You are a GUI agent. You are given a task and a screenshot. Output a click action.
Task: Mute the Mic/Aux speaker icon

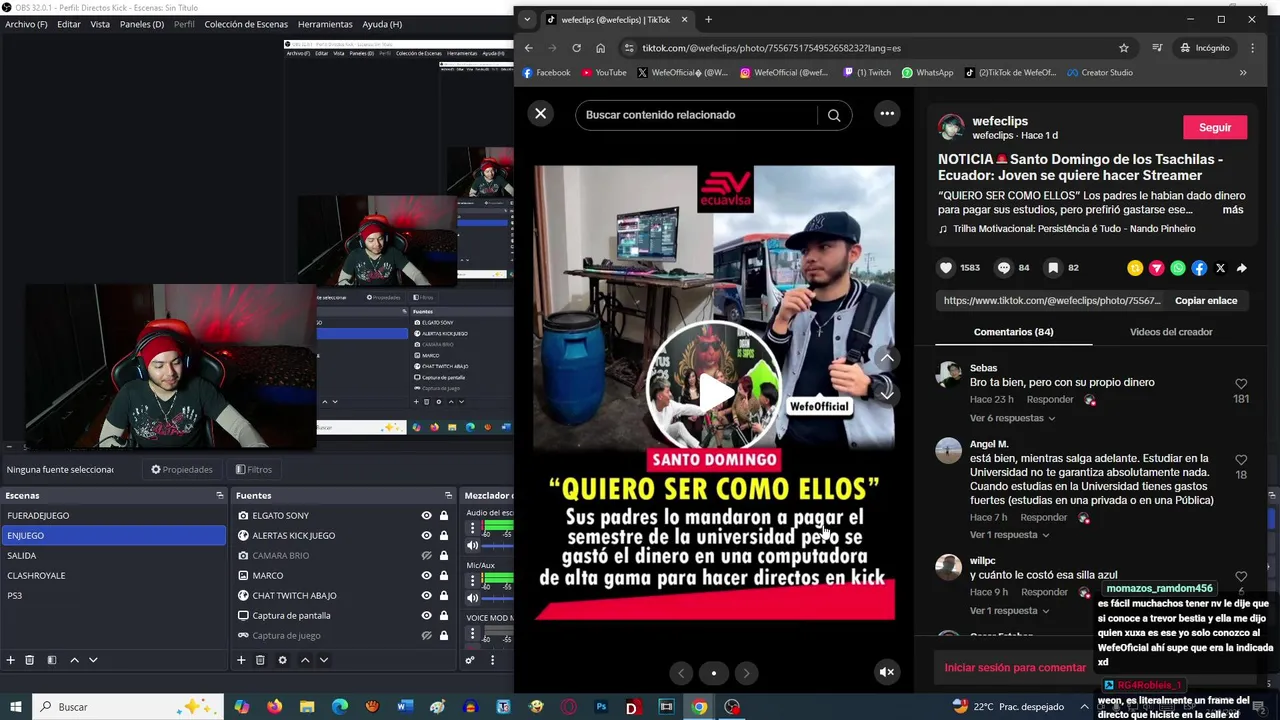coord(472,598)
